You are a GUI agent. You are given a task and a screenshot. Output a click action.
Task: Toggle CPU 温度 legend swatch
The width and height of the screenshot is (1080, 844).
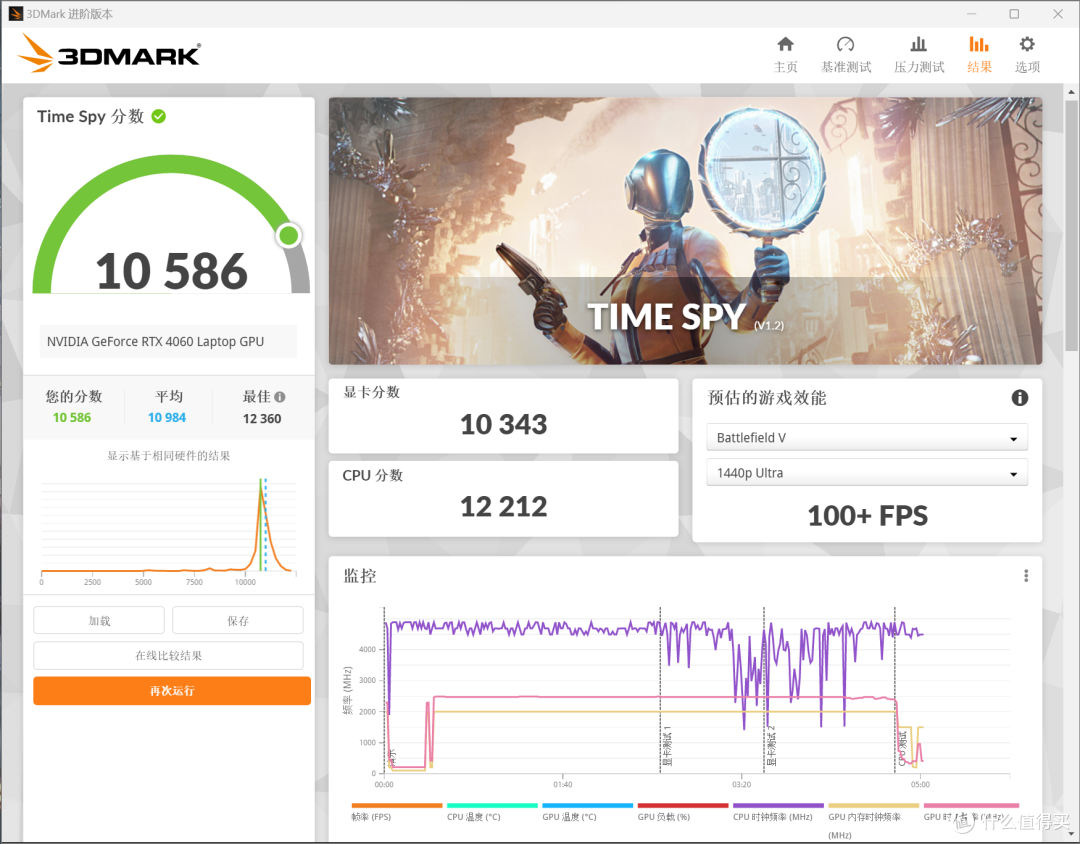pyautogui.click(x=492, y=805)
